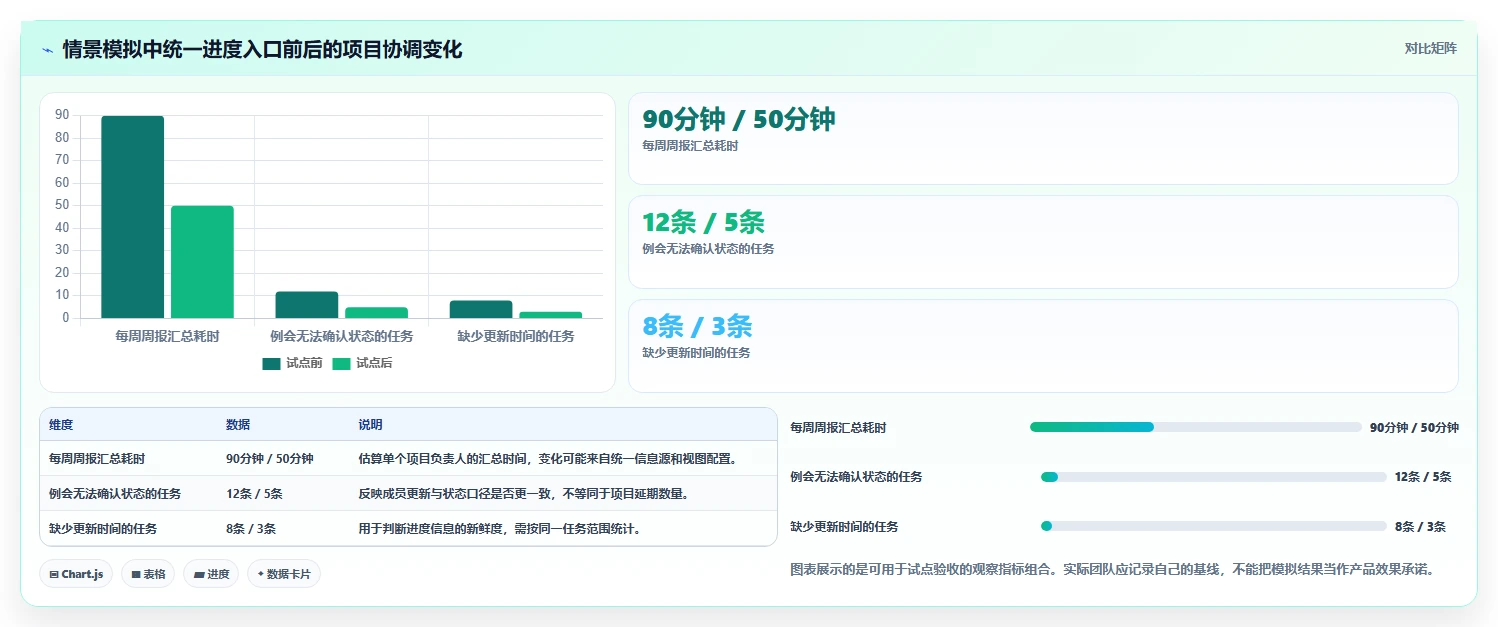Image resolution: width=1498 pixels, height=627 pixels.
Task: Click the 对比矩阵 label in the header
Action: click(x=1431, y=48)
